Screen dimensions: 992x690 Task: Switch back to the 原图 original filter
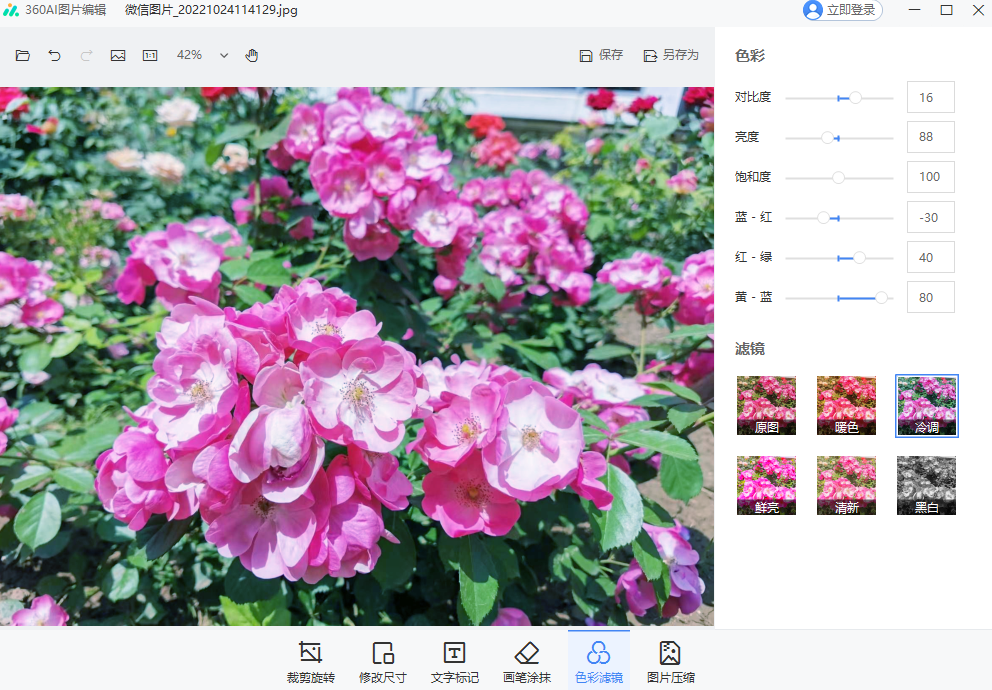(x=766, y=405)
